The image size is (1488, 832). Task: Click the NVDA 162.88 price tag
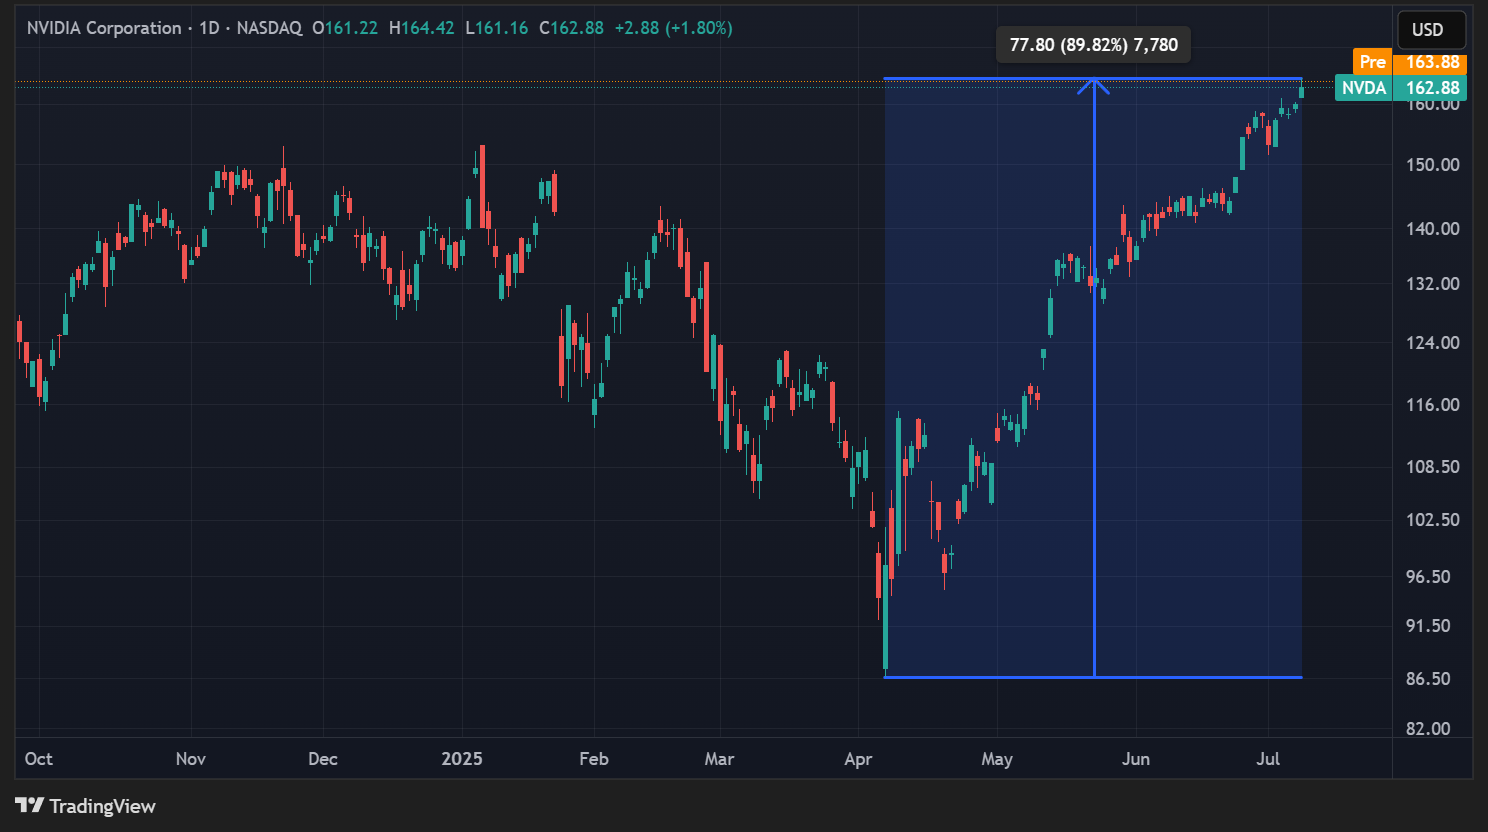(x=1399, y=88)
